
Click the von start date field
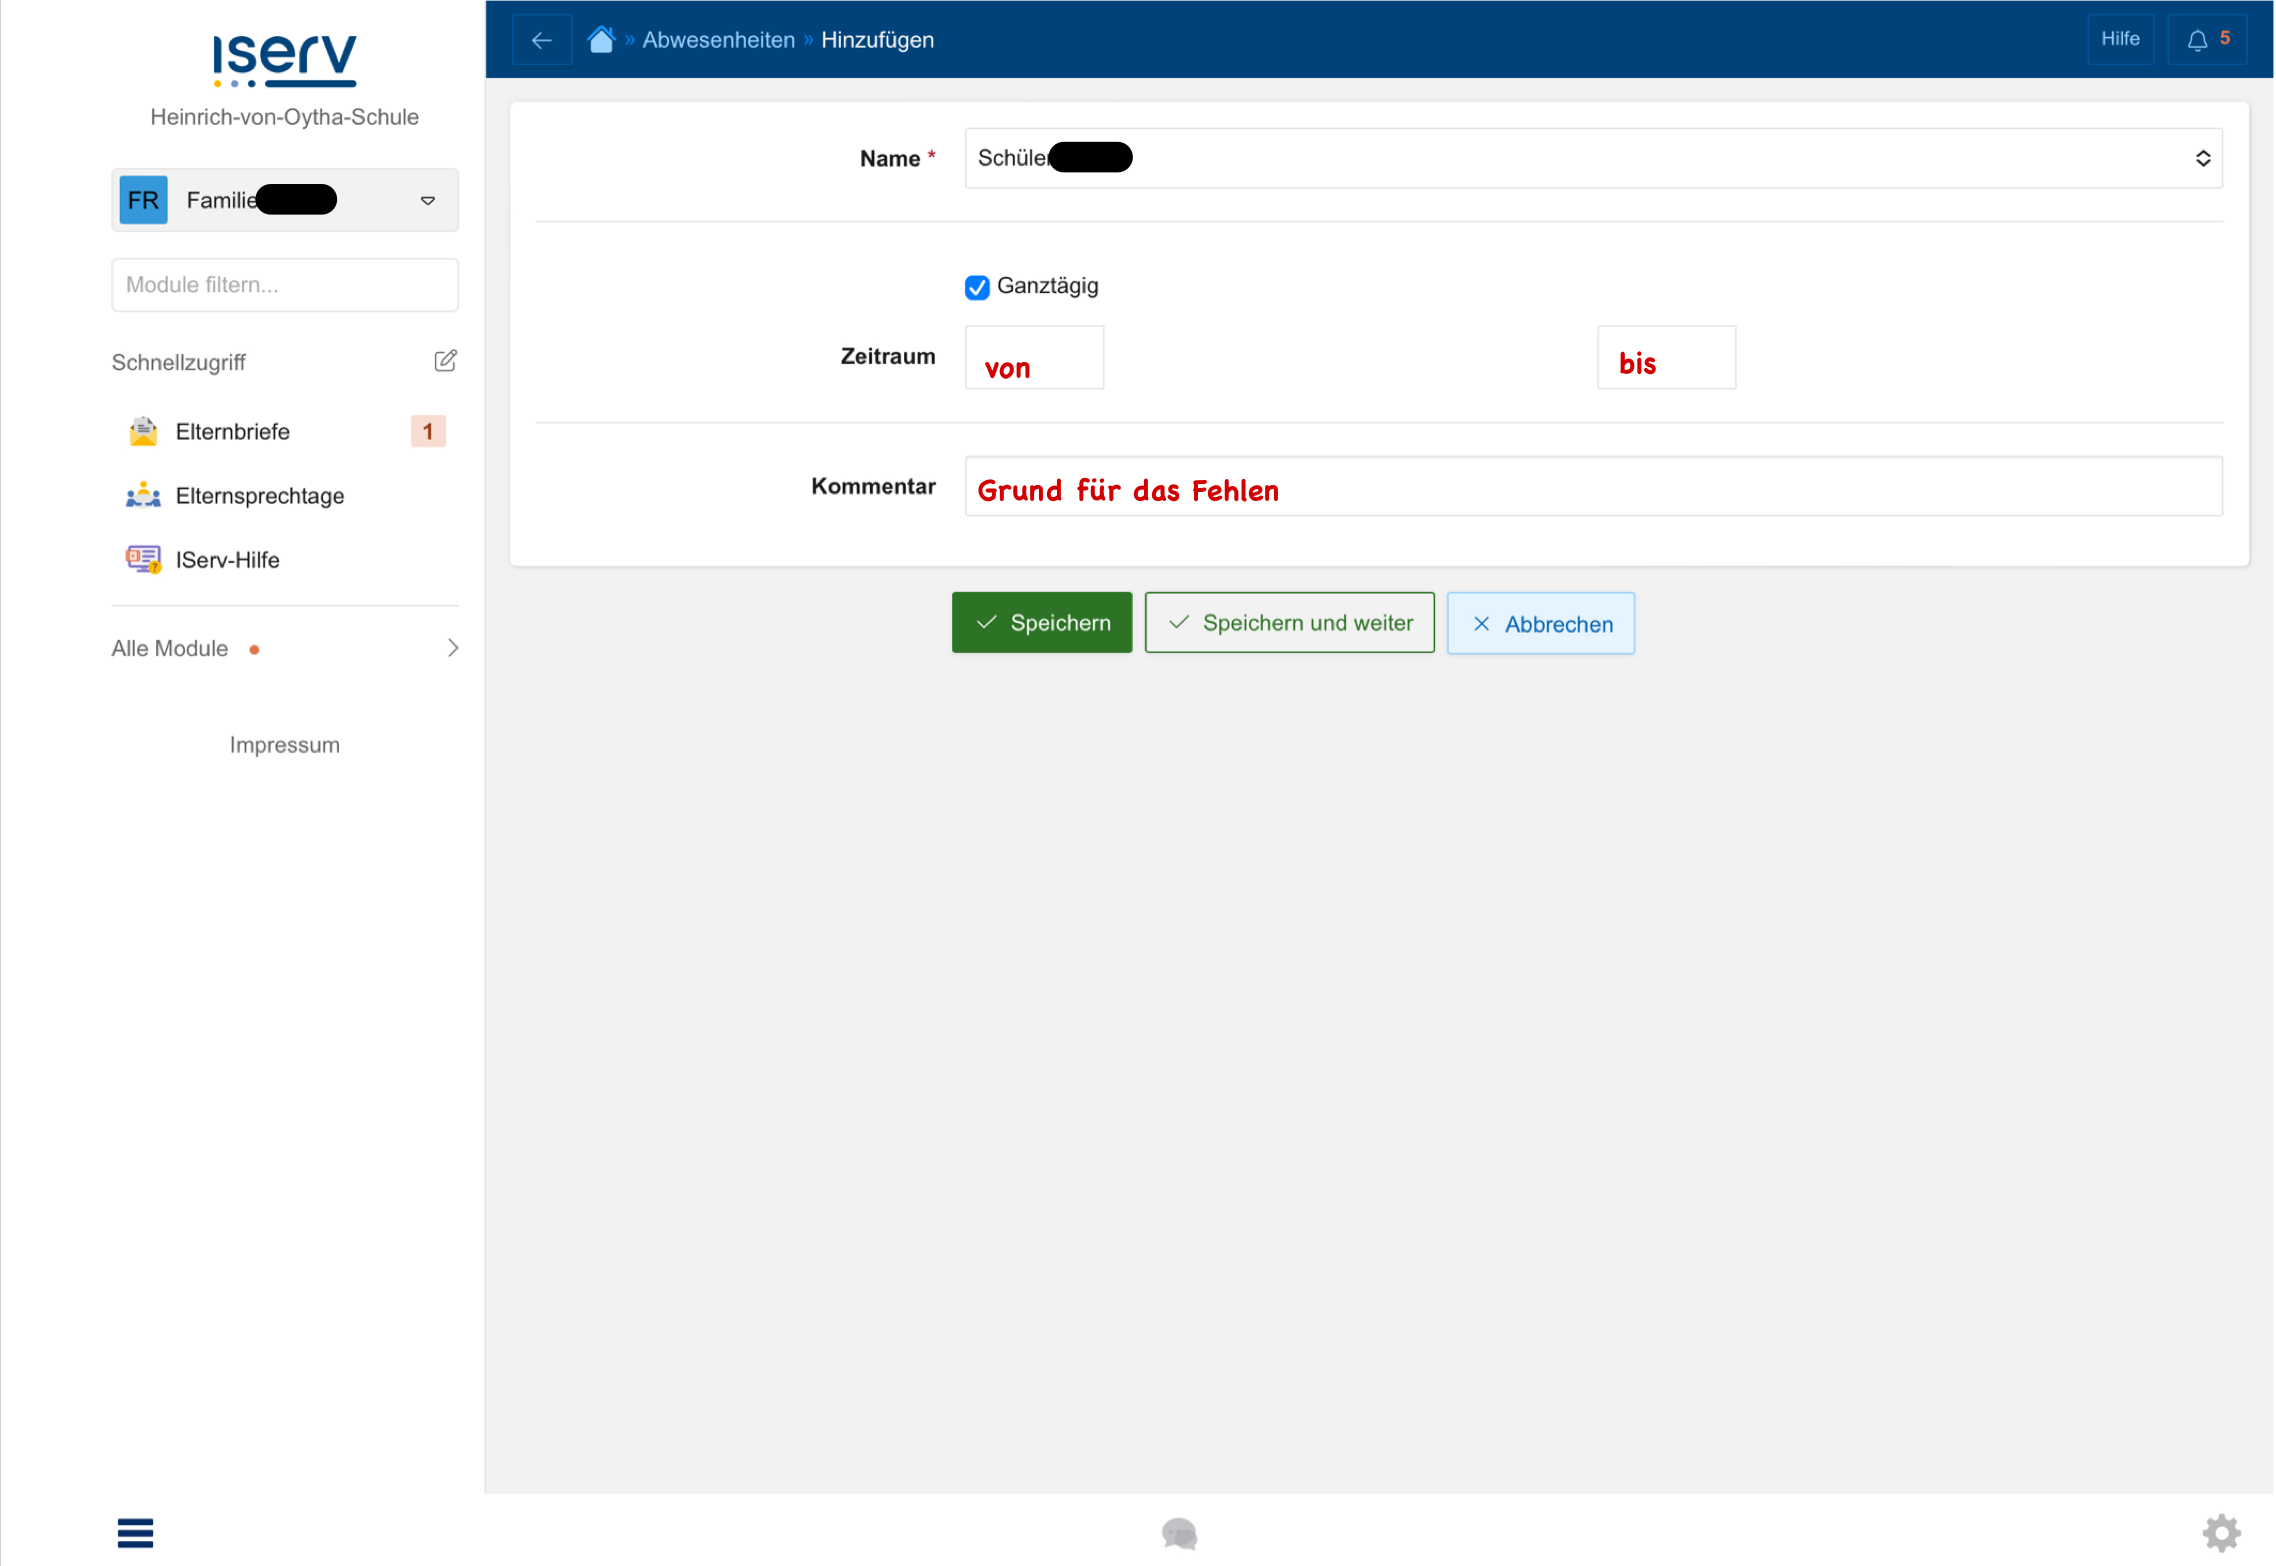1035,357
